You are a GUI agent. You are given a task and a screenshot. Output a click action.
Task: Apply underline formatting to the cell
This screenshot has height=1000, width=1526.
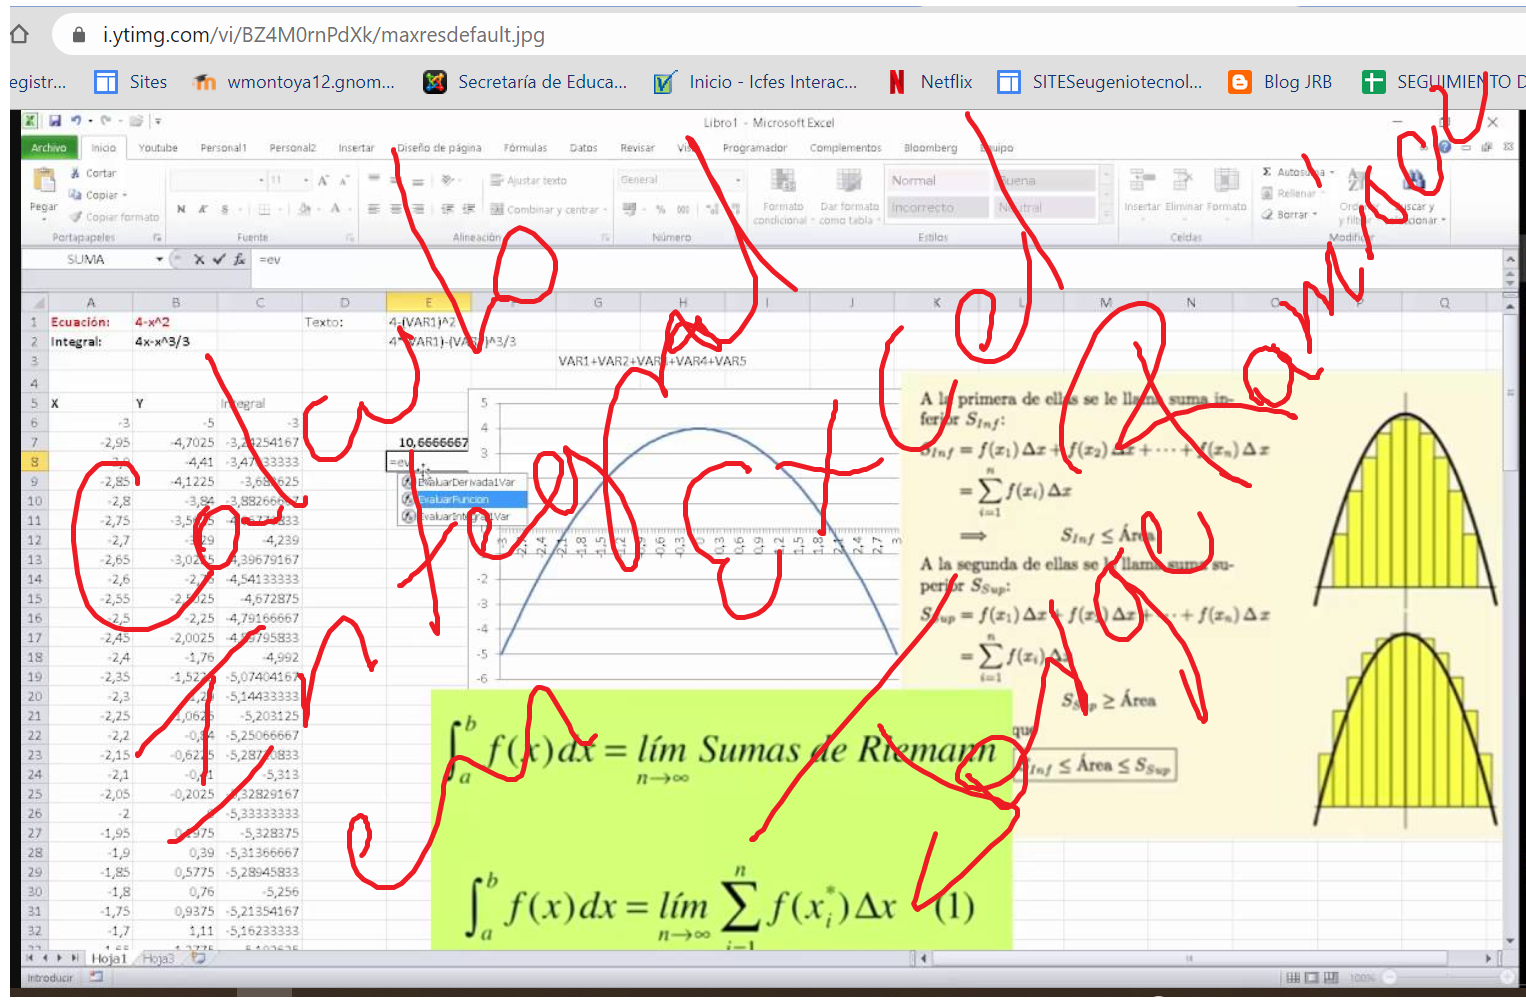click(225, 209)
